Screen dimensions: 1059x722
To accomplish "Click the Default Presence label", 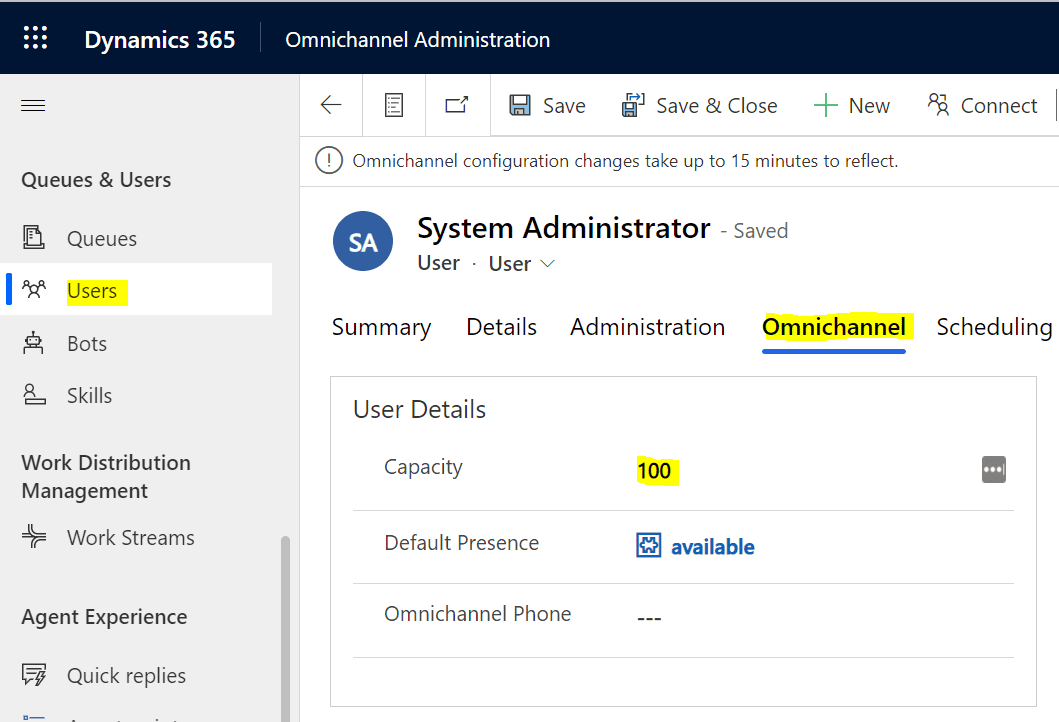I will (x=461, y=543).
